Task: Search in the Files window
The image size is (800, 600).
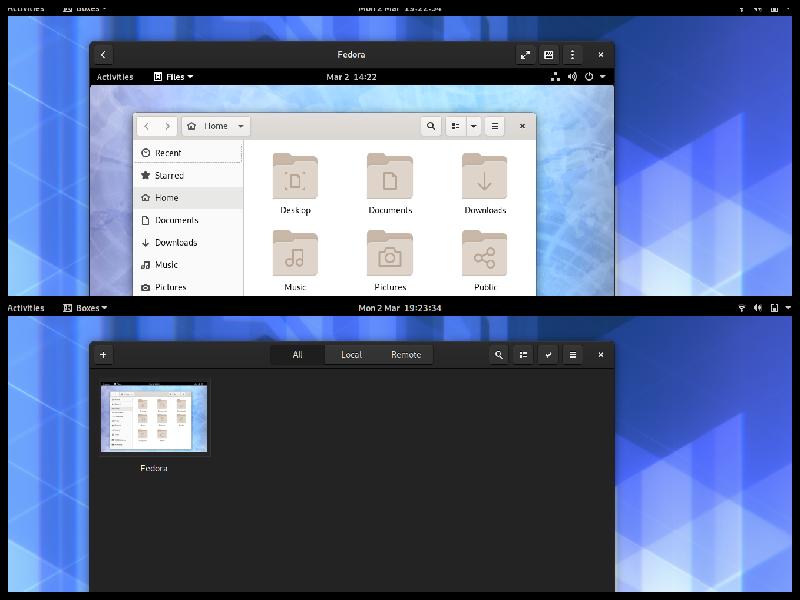Action: [x=431, y=126]
